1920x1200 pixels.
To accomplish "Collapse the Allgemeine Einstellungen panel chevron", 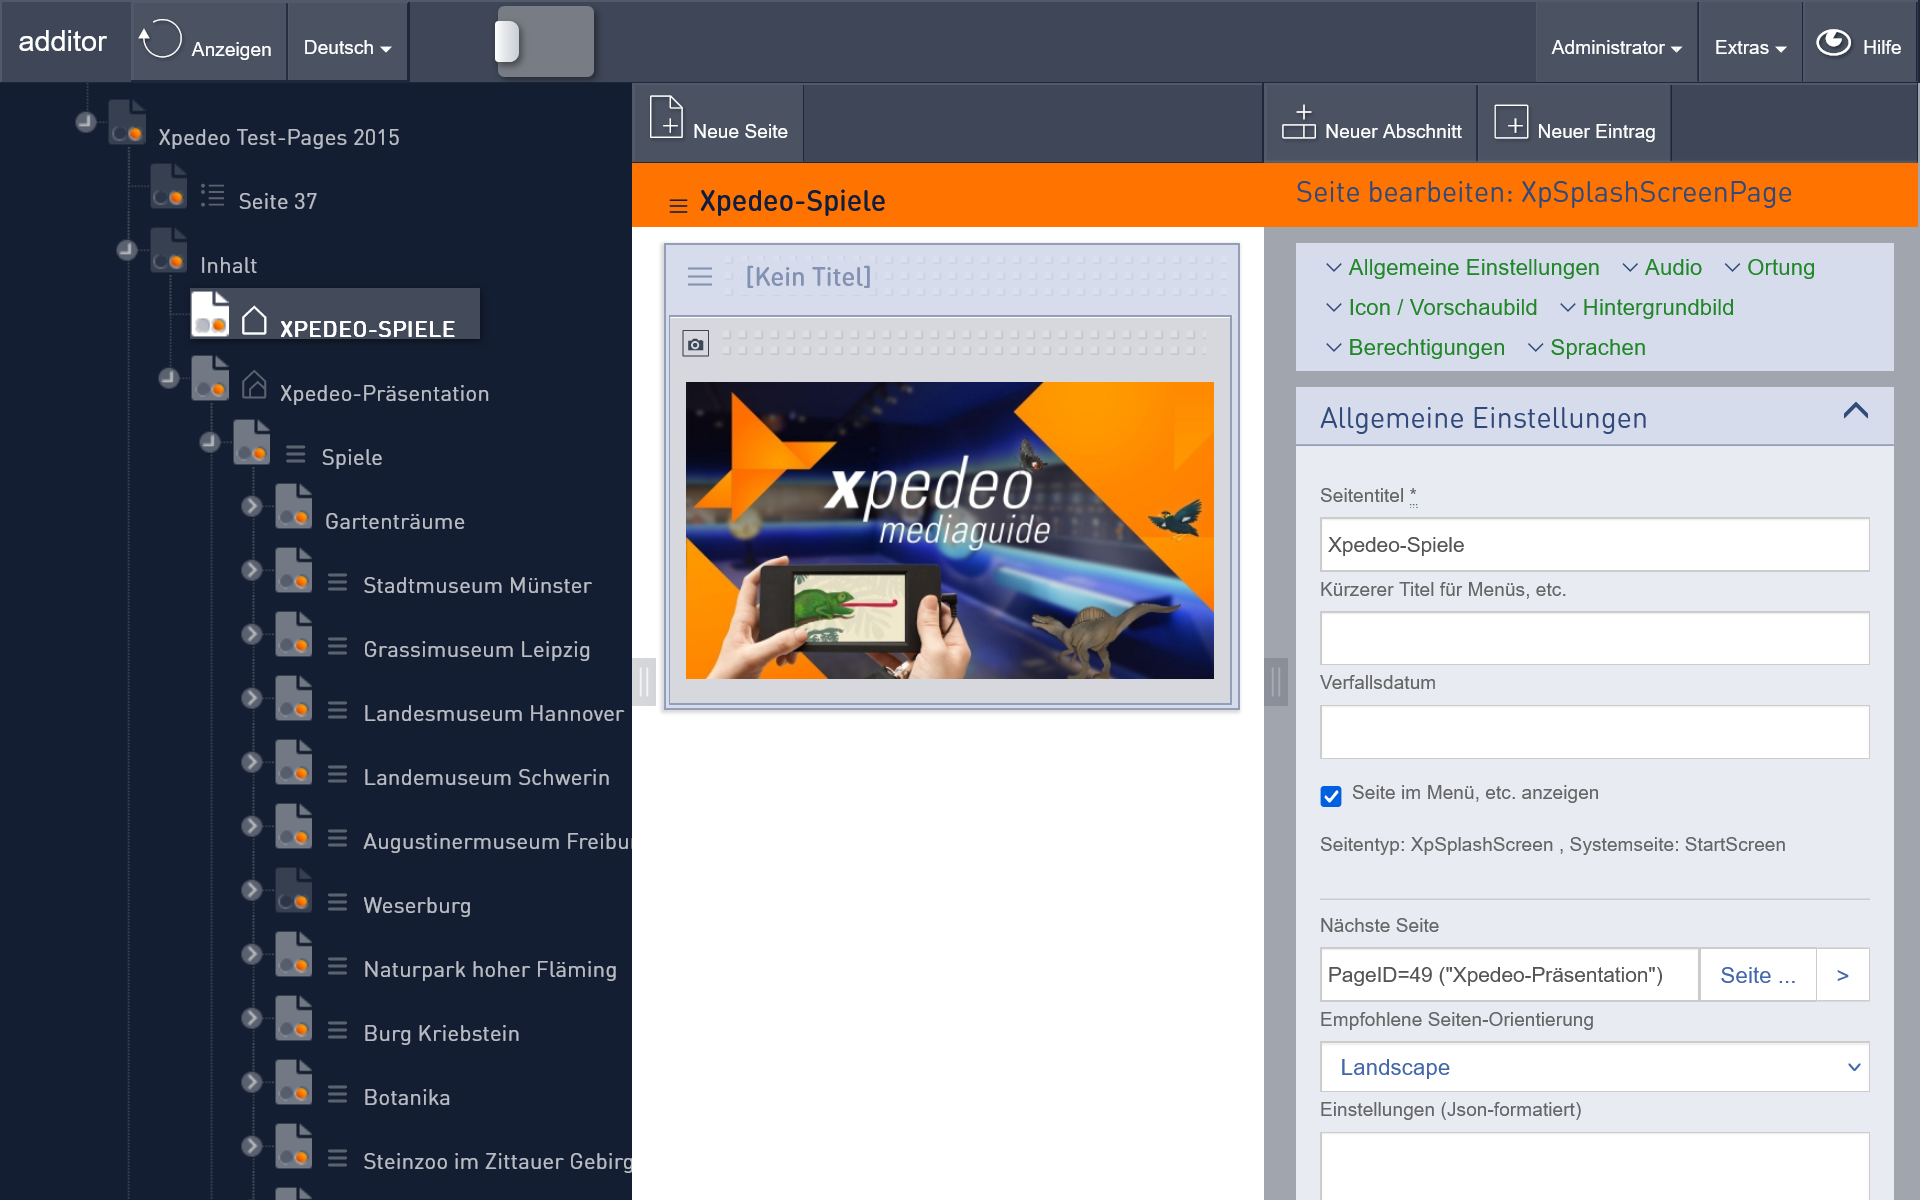I will [1856, 411].
